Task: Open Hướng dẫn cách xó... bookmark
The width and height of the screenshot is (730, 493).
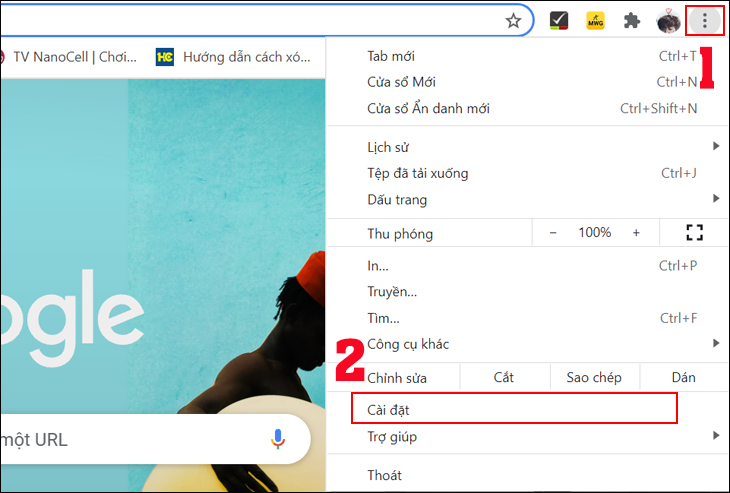Action: (233, 57)
